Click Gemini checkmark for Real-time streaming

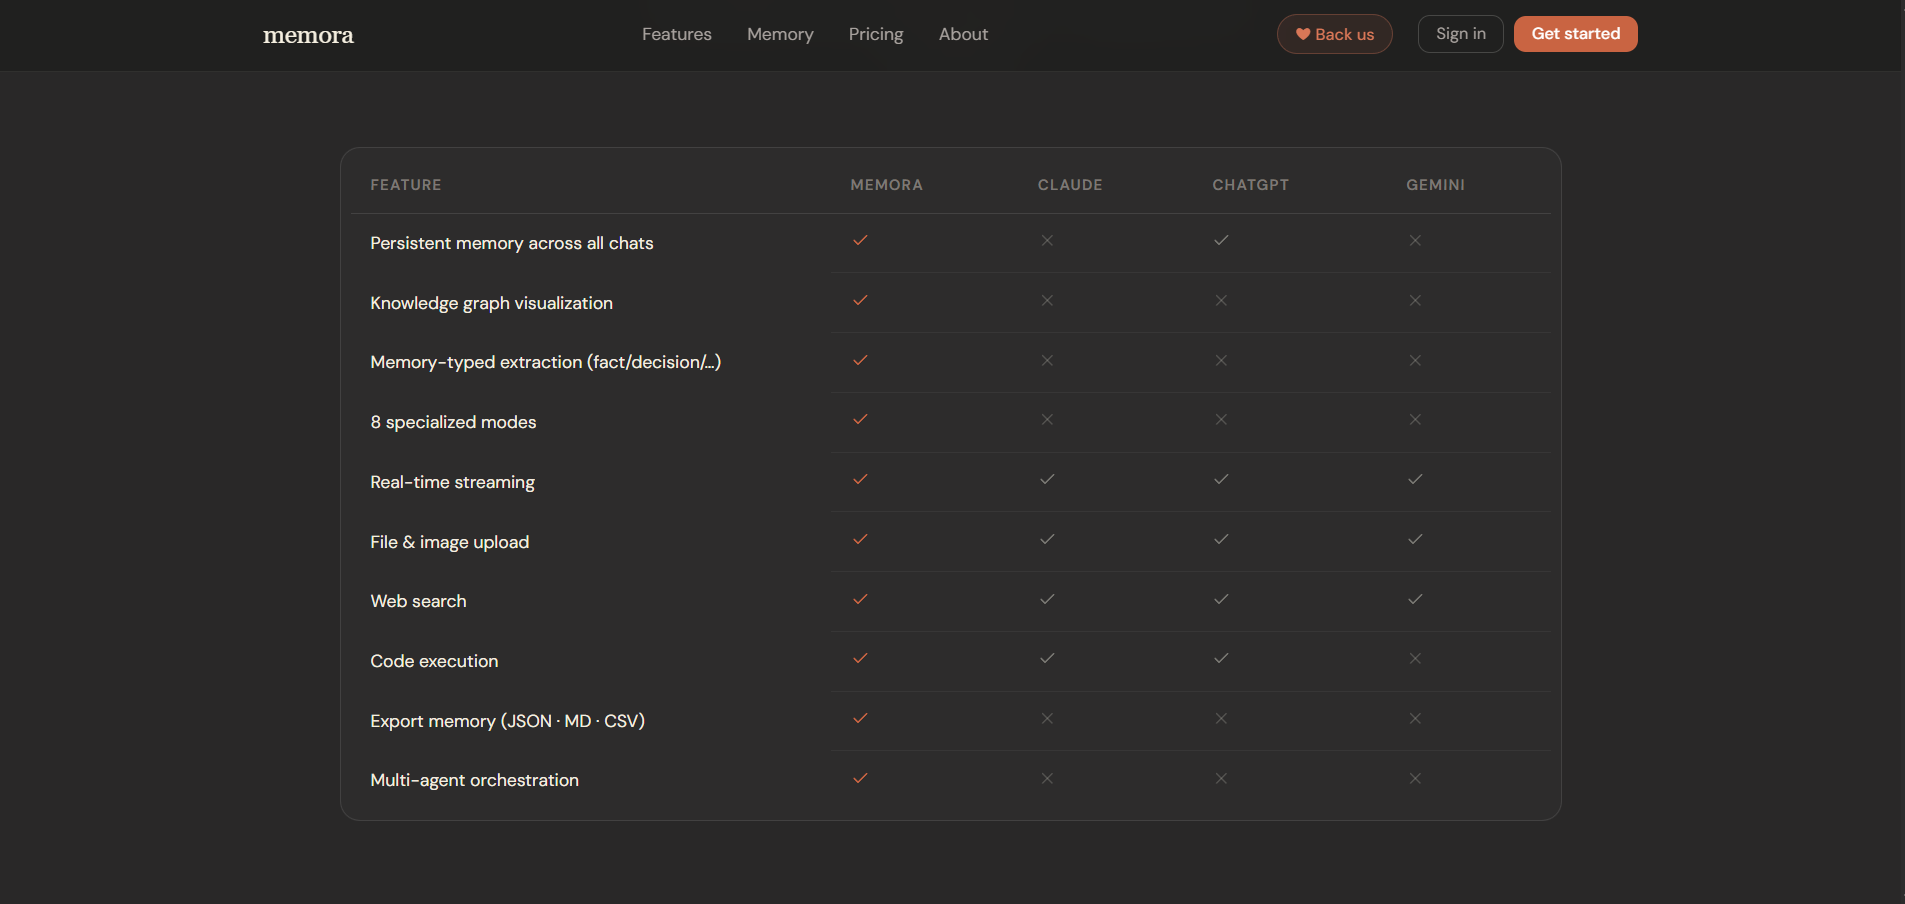pos(1415,480)
